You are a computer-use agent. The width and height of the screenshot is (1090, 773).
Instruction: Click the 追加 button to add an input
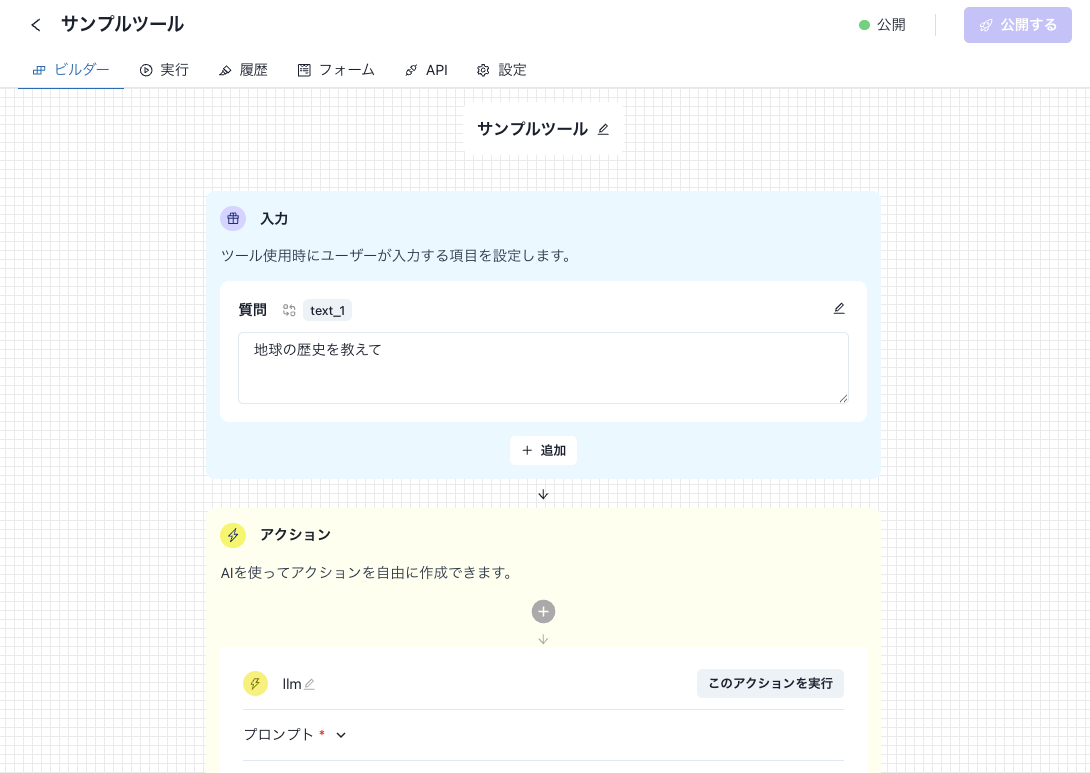(x=543, y=451)
